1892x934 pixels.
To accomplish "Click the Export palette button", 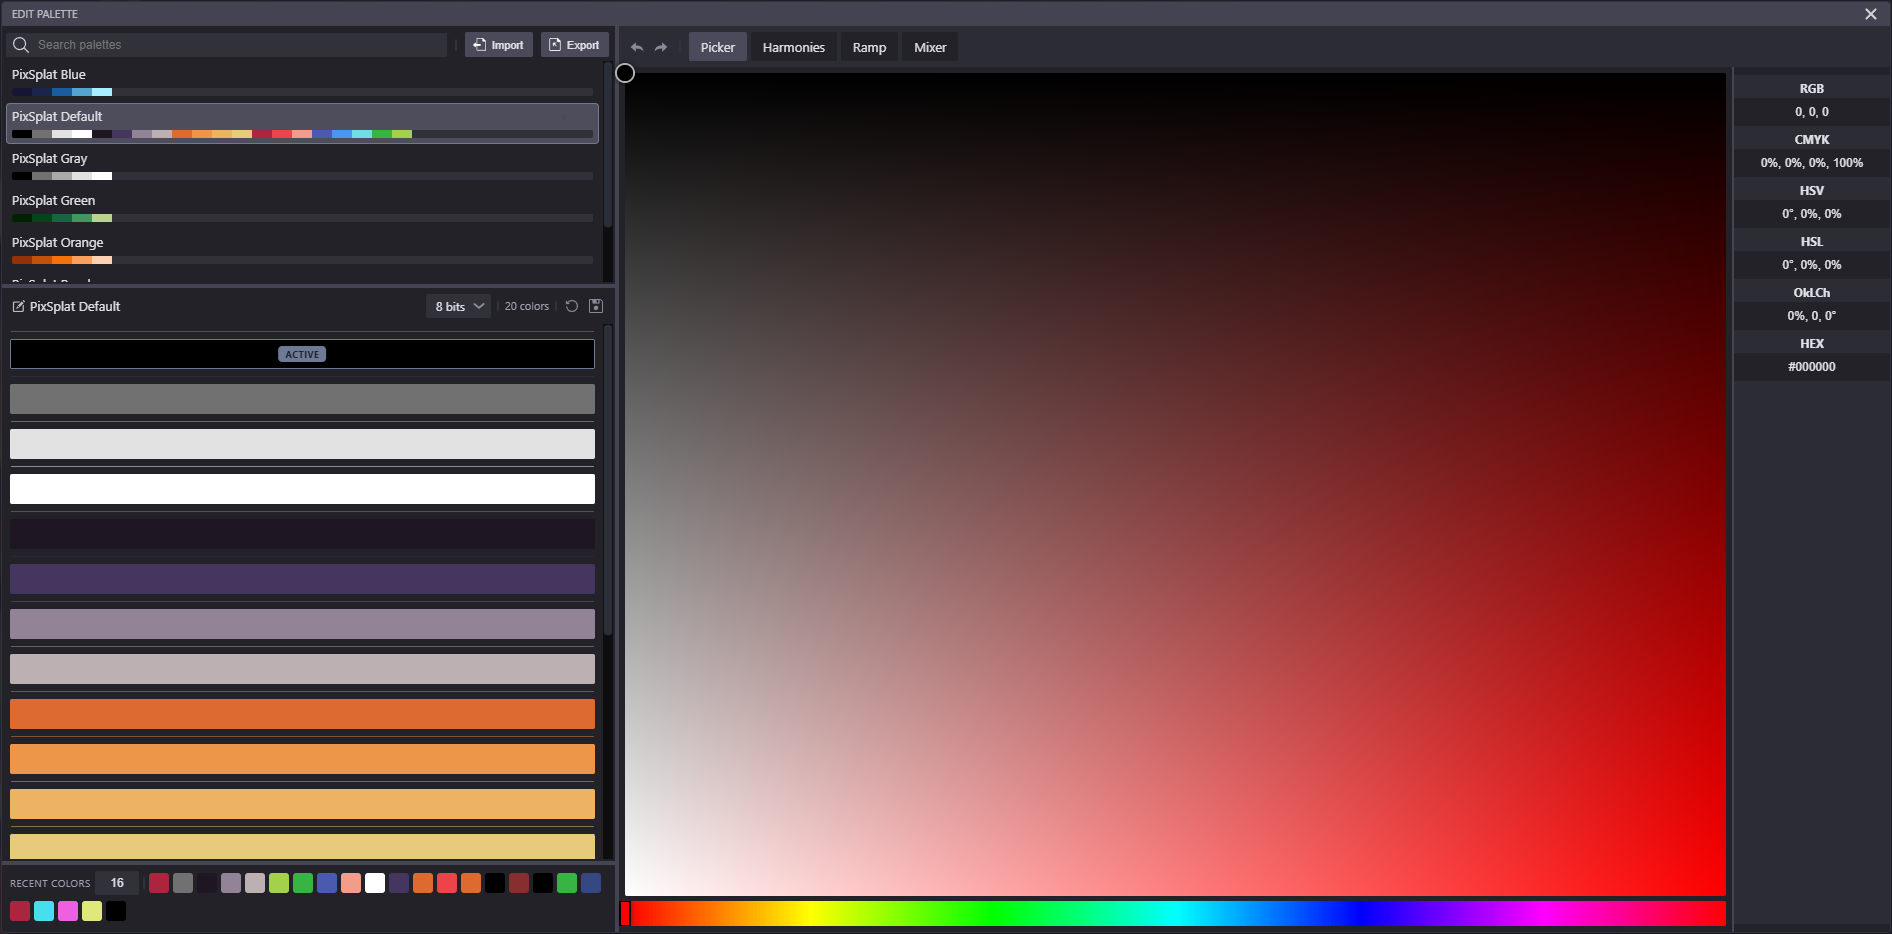I will coord(574,45).
